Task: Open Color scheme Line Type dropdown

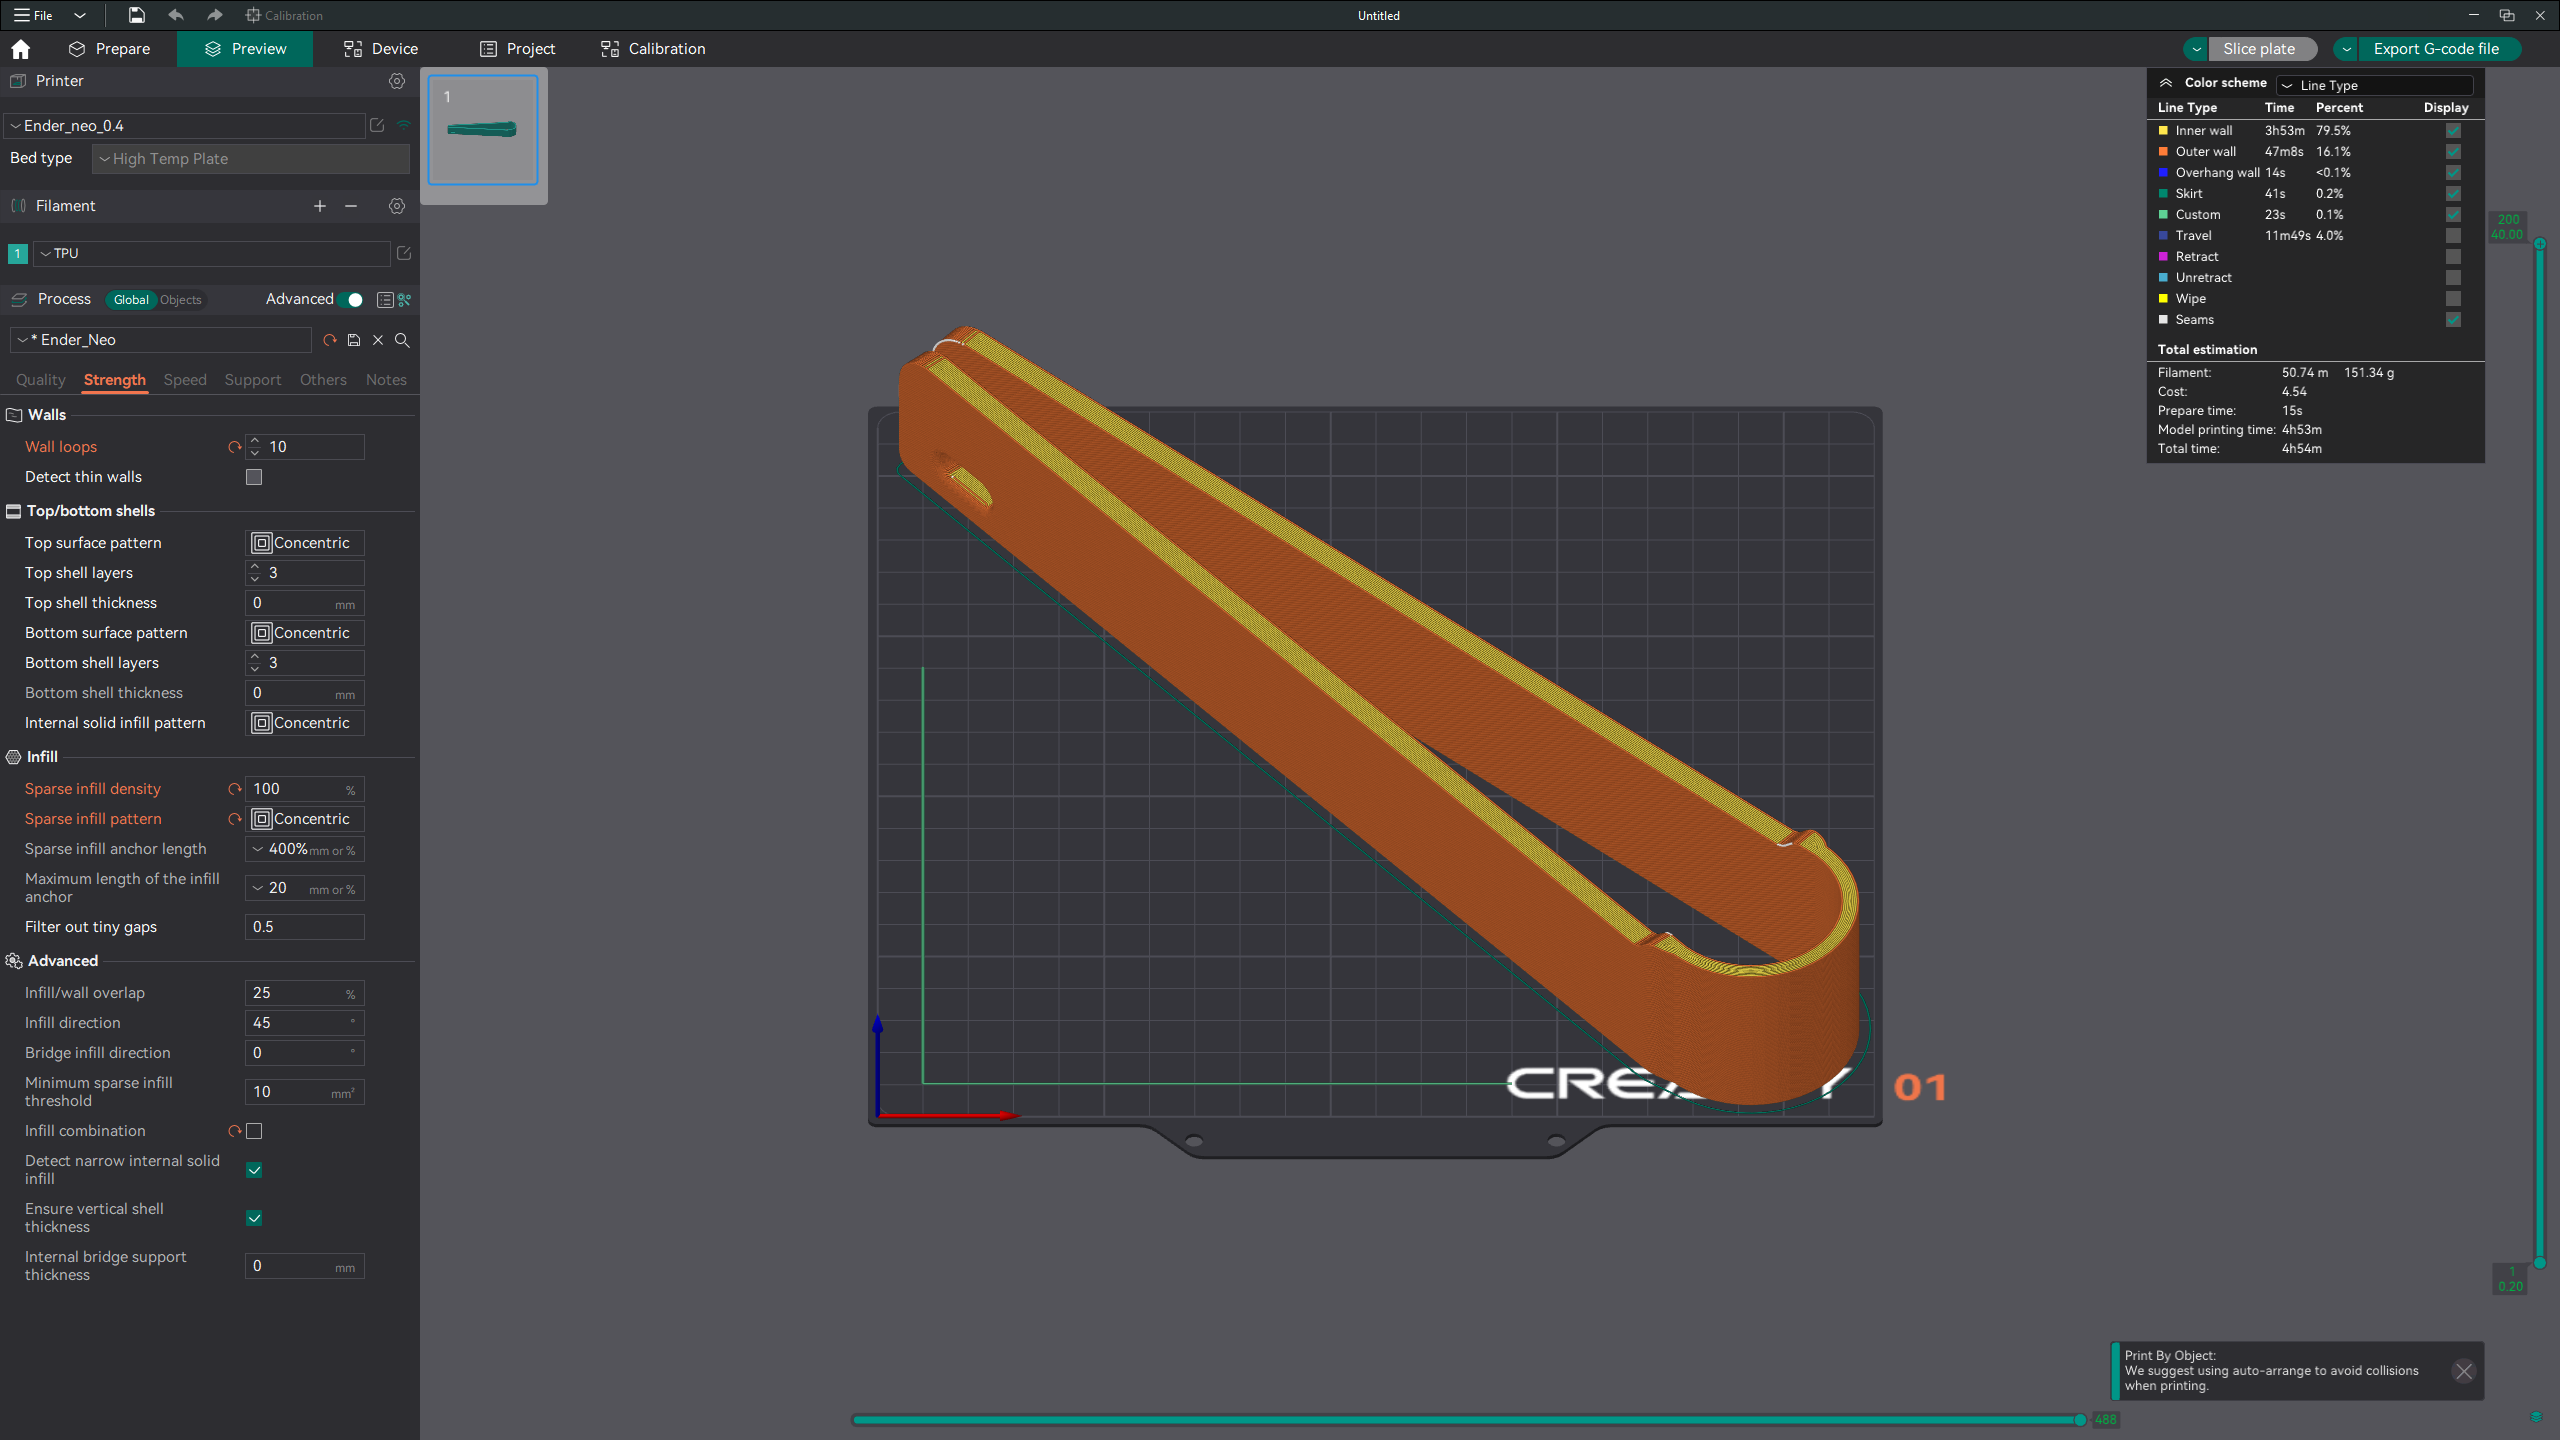Action: click(2374, 85)
